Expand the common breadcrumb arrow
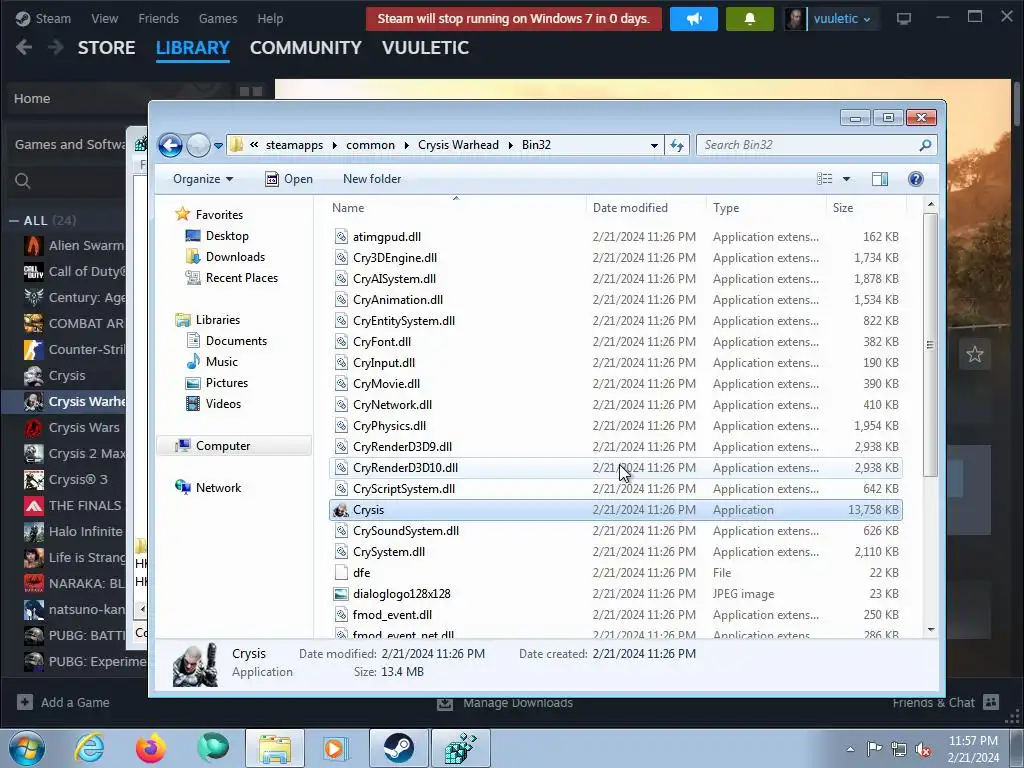 406,145
